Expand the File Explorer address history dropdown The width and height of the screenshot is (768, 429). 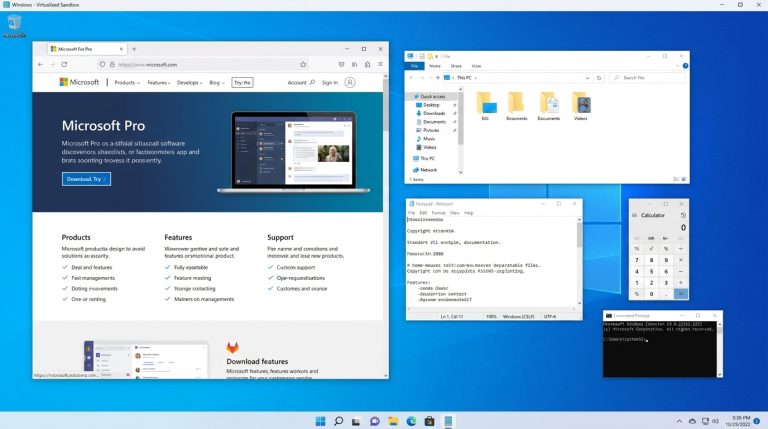587,78
